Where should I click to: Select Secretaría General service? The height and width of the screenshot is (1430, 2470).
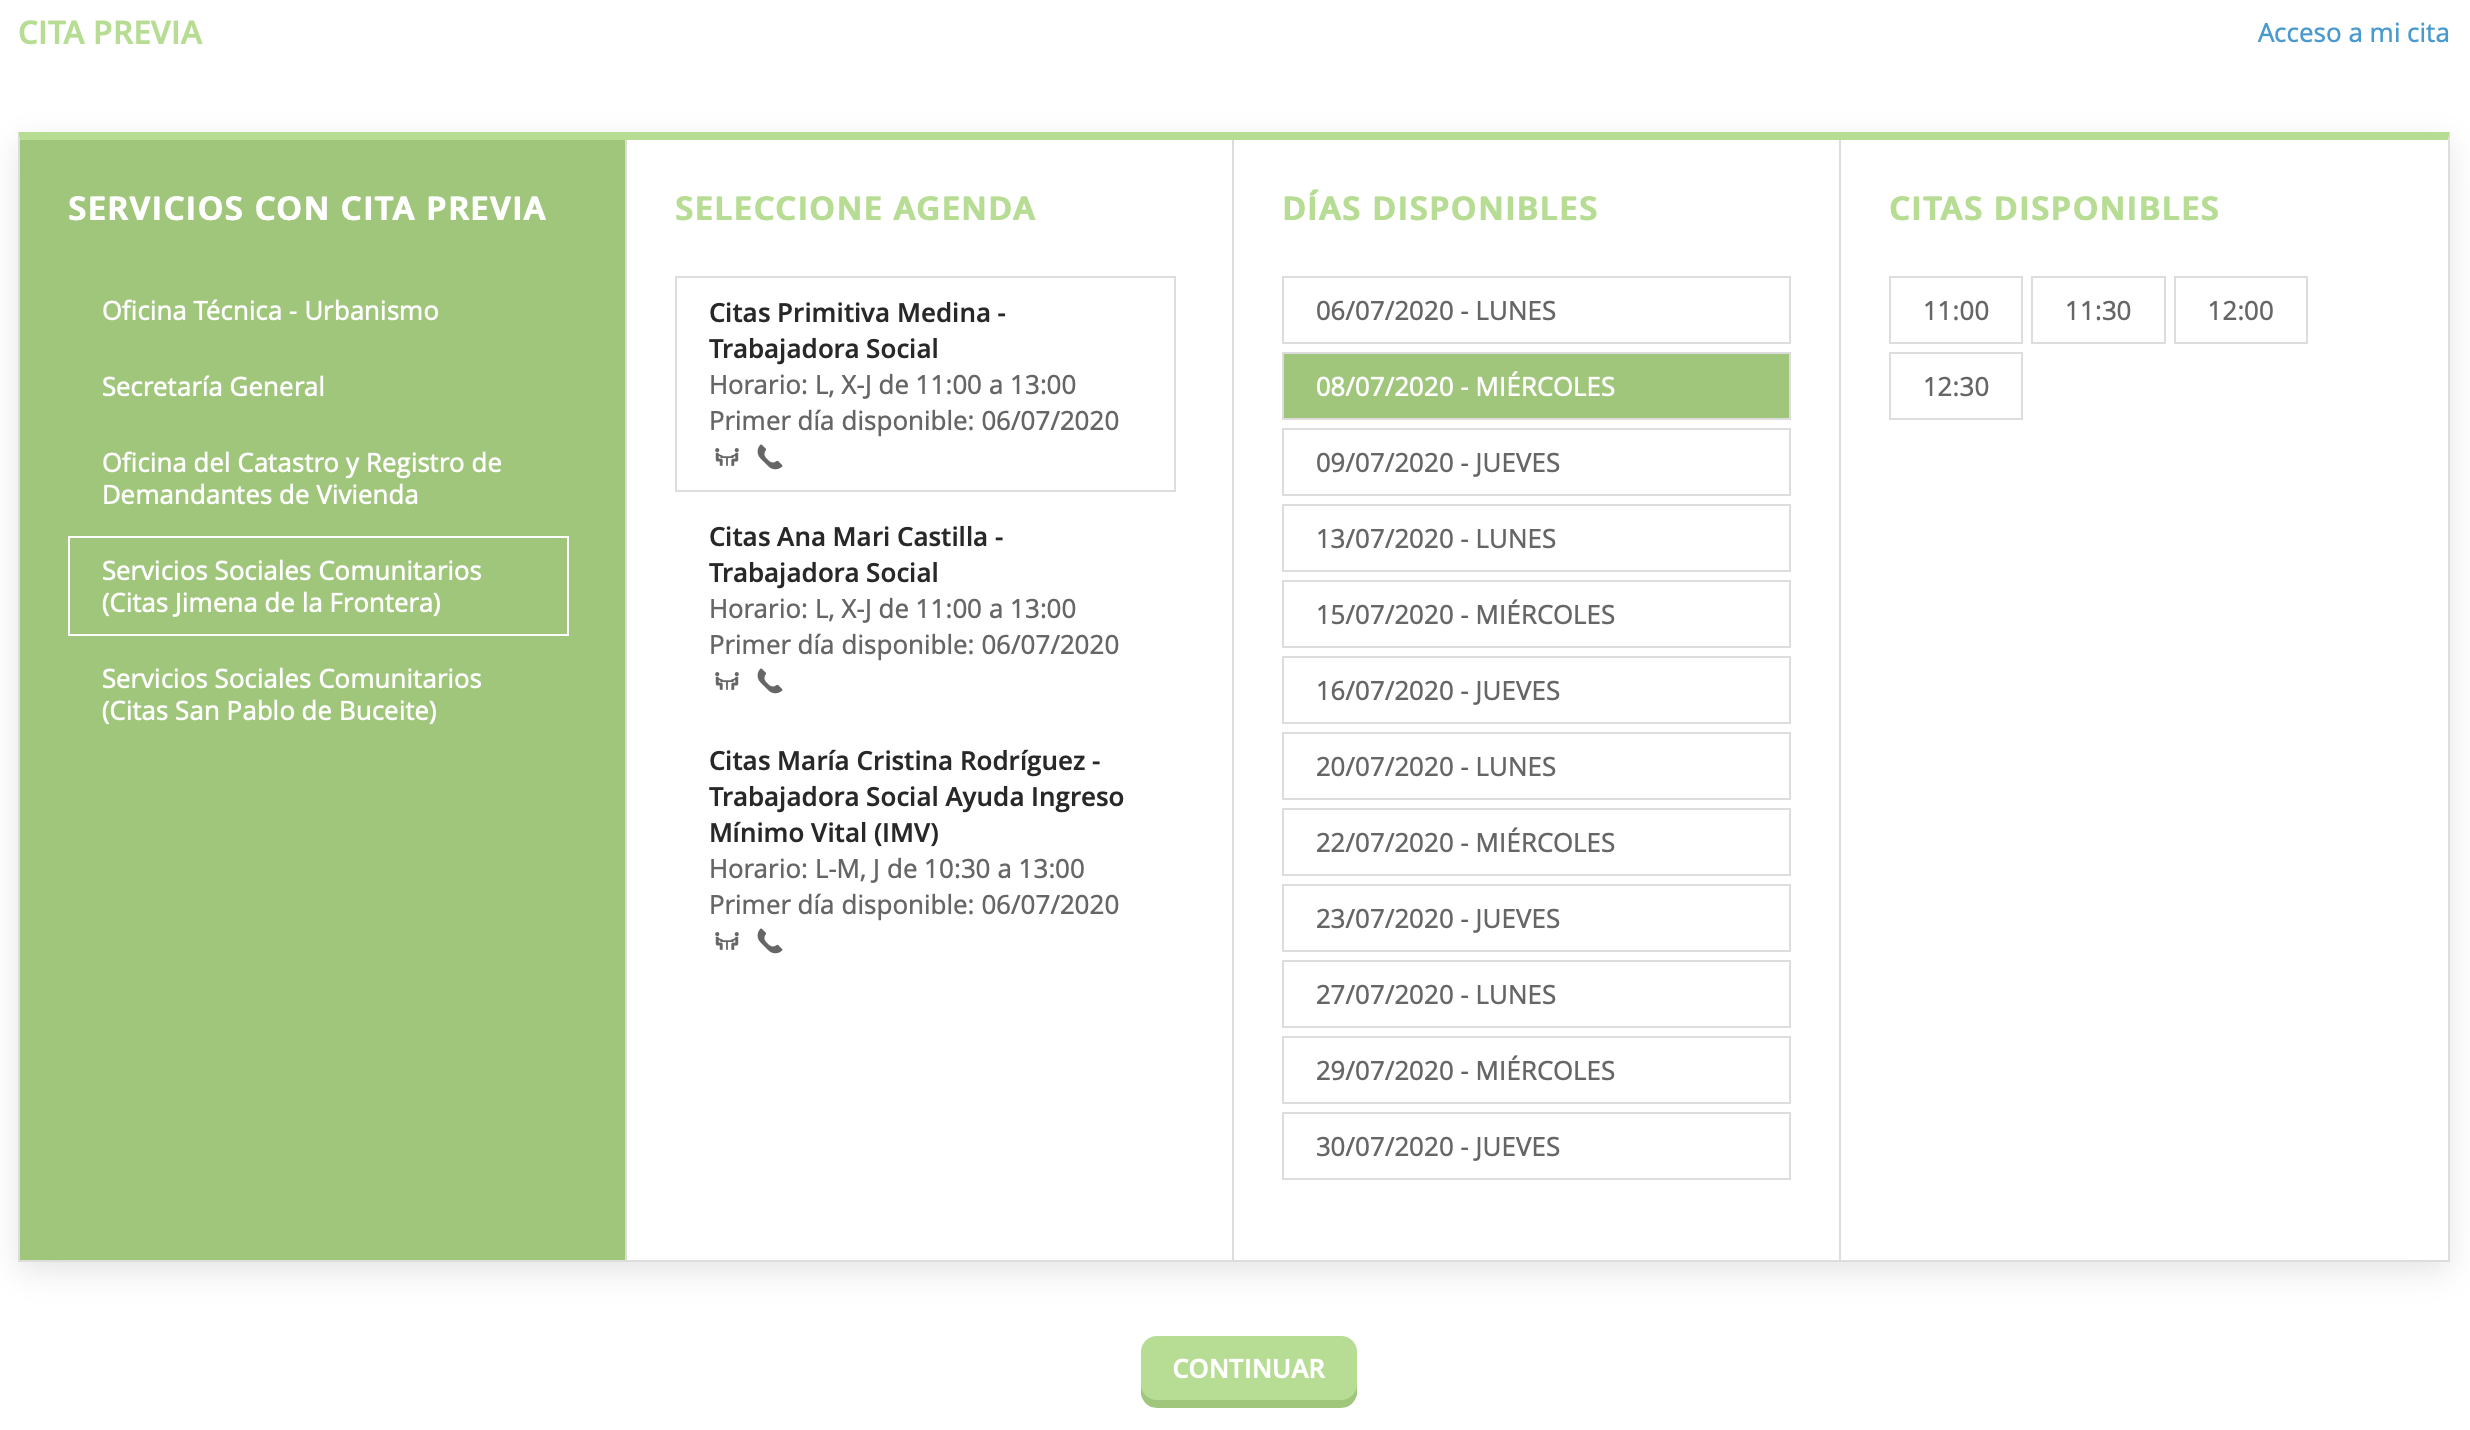pyautogui.click(x=318, y=386)
